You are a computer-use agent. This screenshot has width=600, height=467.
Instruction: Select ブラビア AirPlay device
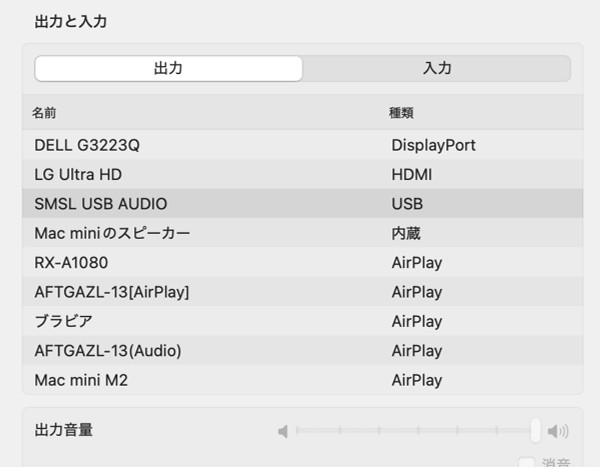click(303, 321)
